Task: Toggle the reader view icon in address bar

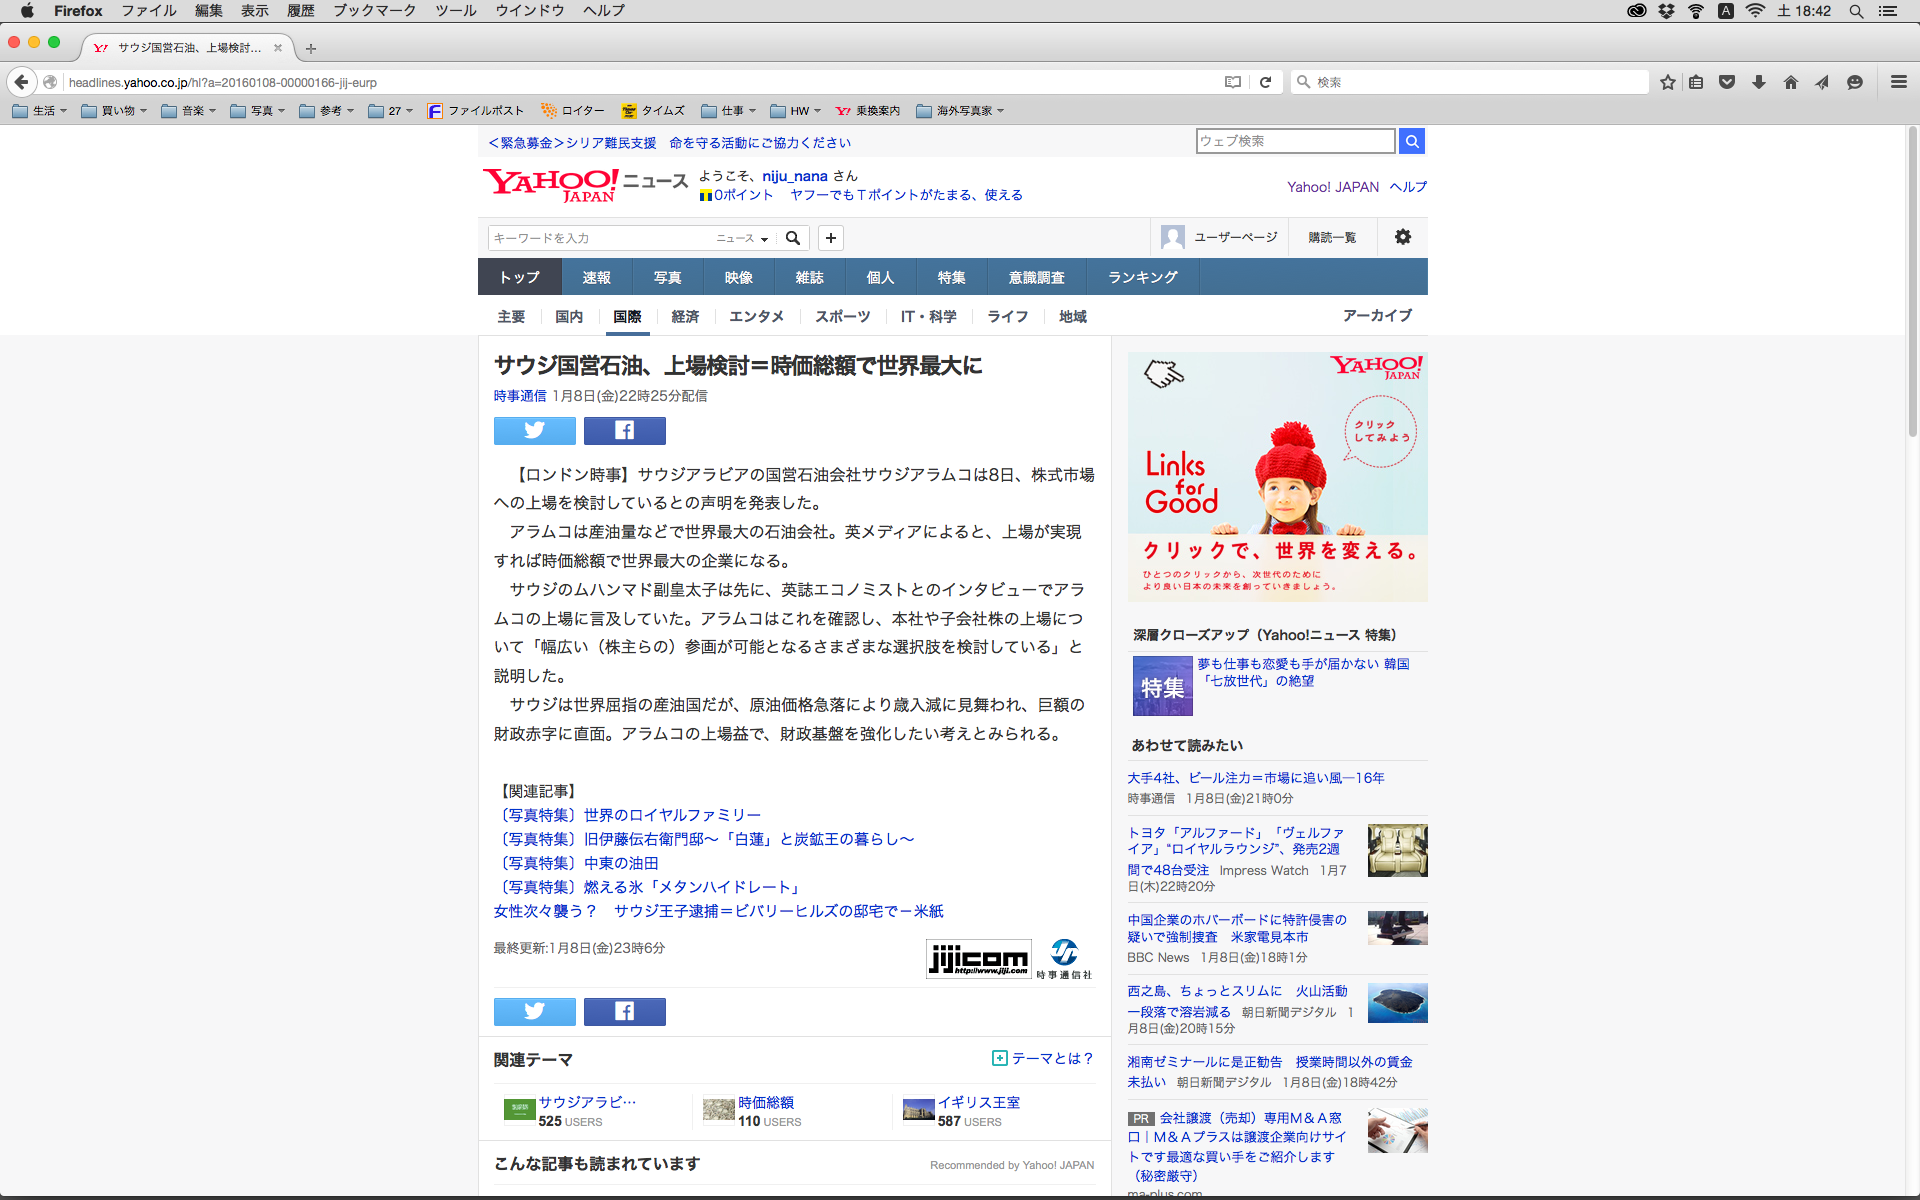Action: (x=1233, y=82)
